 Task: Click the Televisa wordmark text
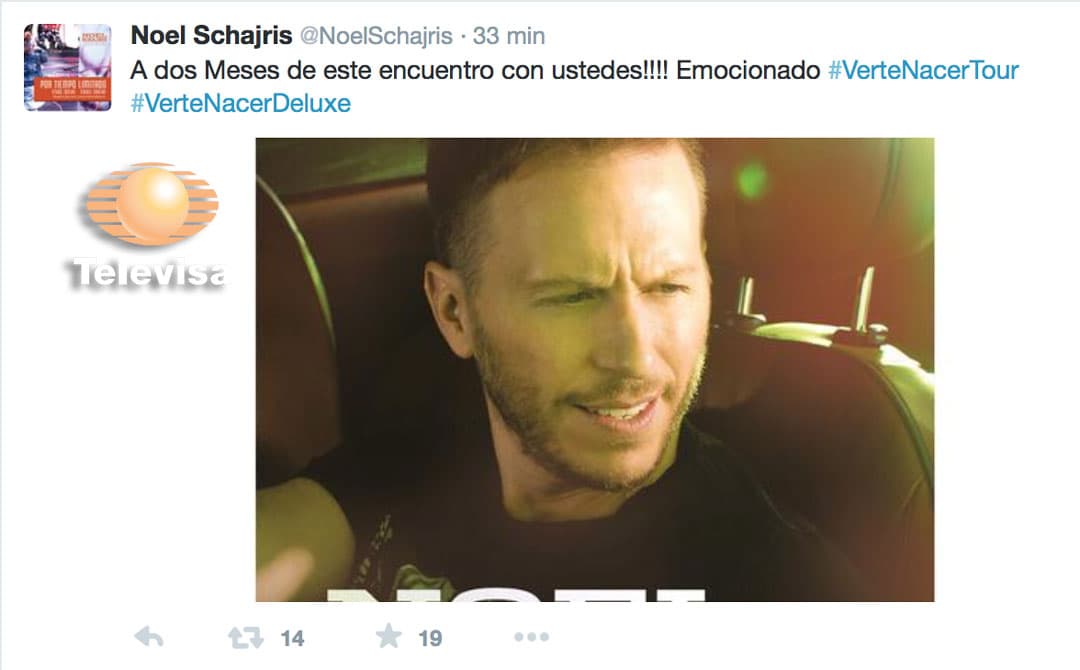click(148, 273)
